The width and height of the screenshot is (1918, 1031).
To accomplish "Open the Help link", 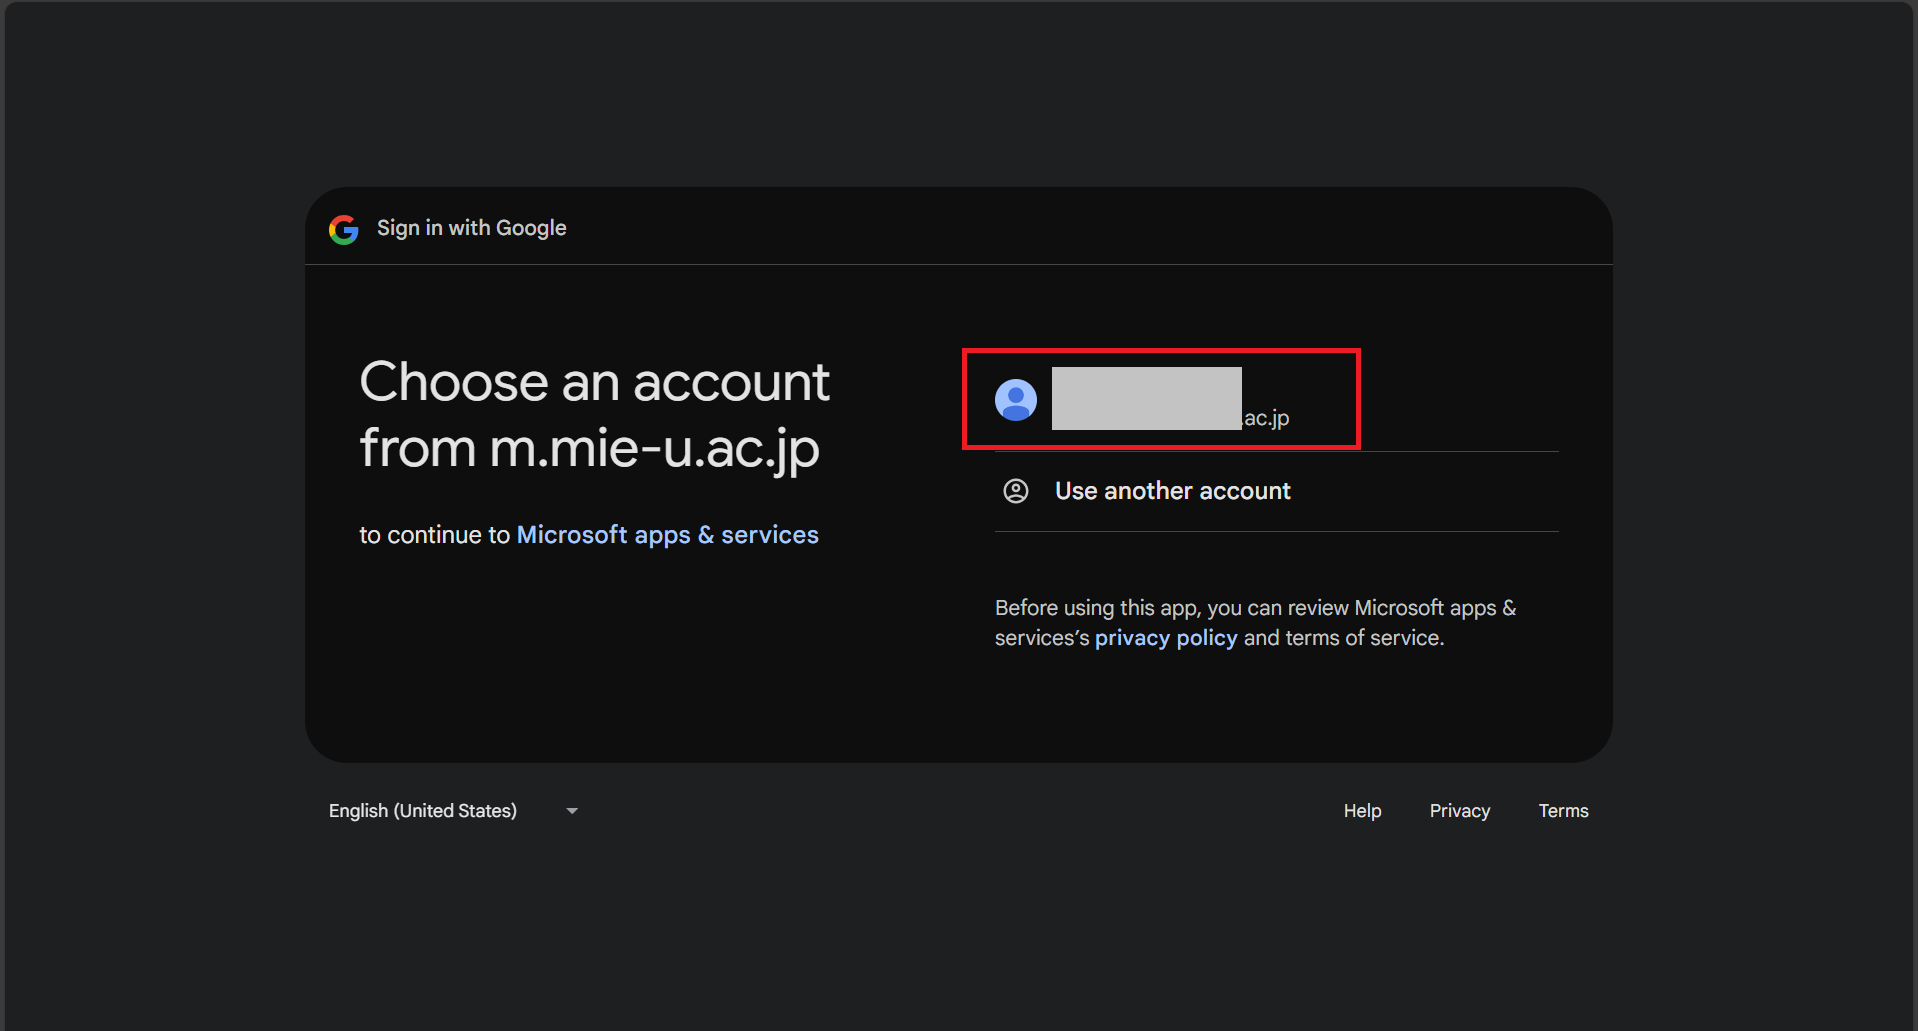I will 1362,811.
